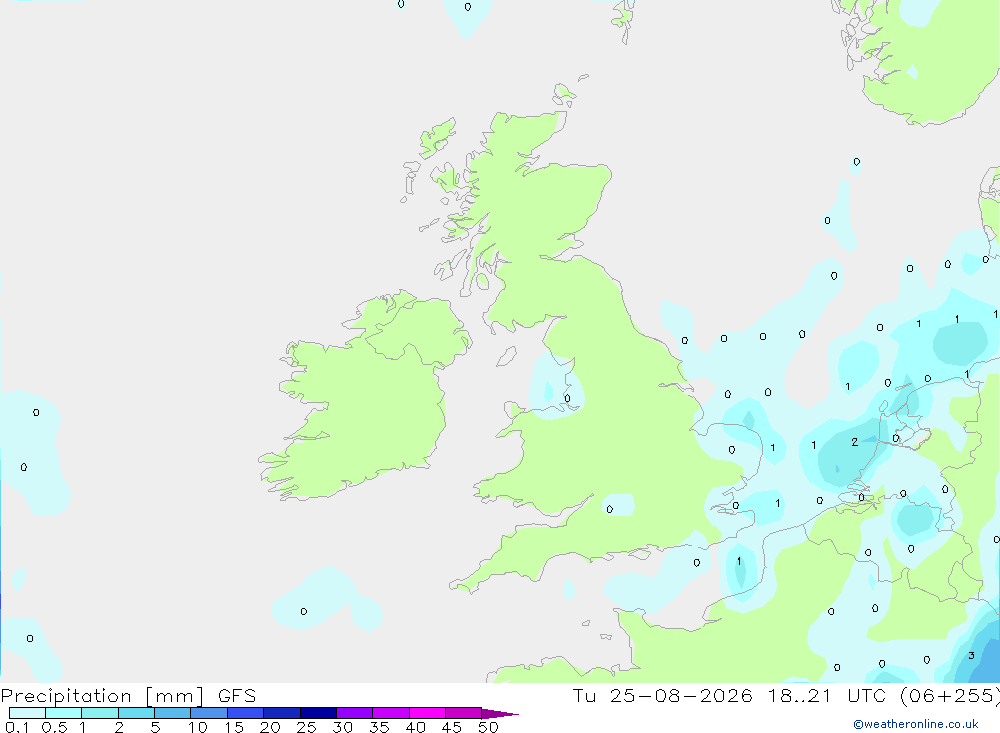Viewport: 1000px width, 733px height.
Task: Click the 45–50 mm legend swatch
Action: [x=463, y=713]
